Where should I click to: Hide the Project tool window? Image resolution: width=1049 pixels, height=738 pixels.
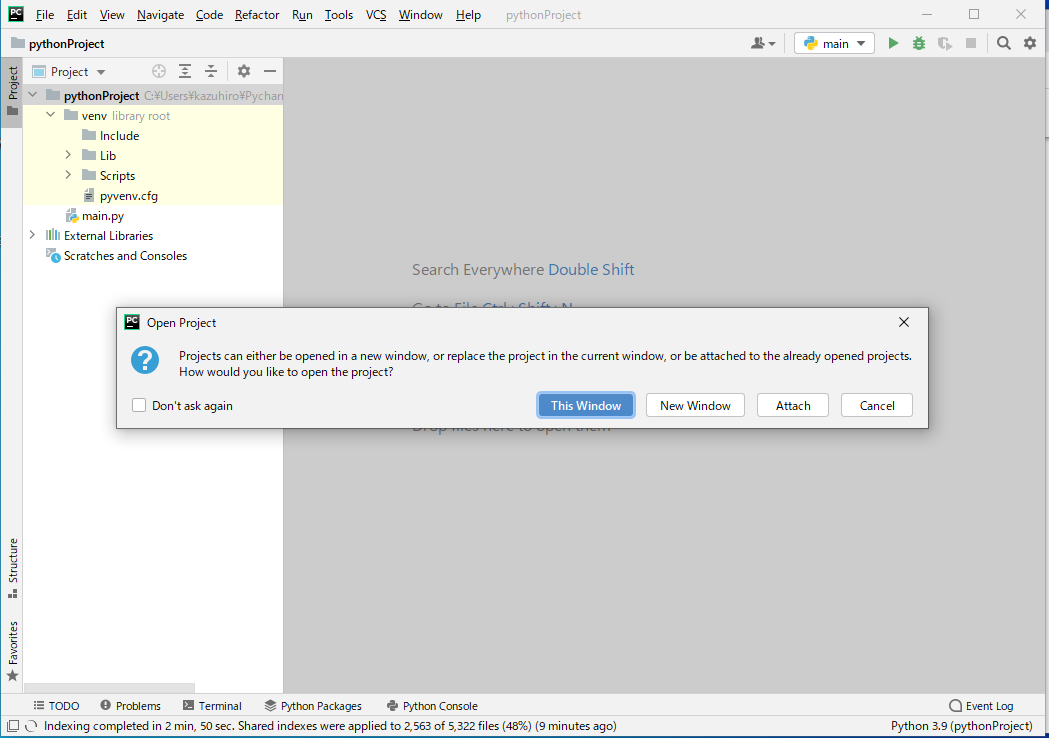[270, 71]
